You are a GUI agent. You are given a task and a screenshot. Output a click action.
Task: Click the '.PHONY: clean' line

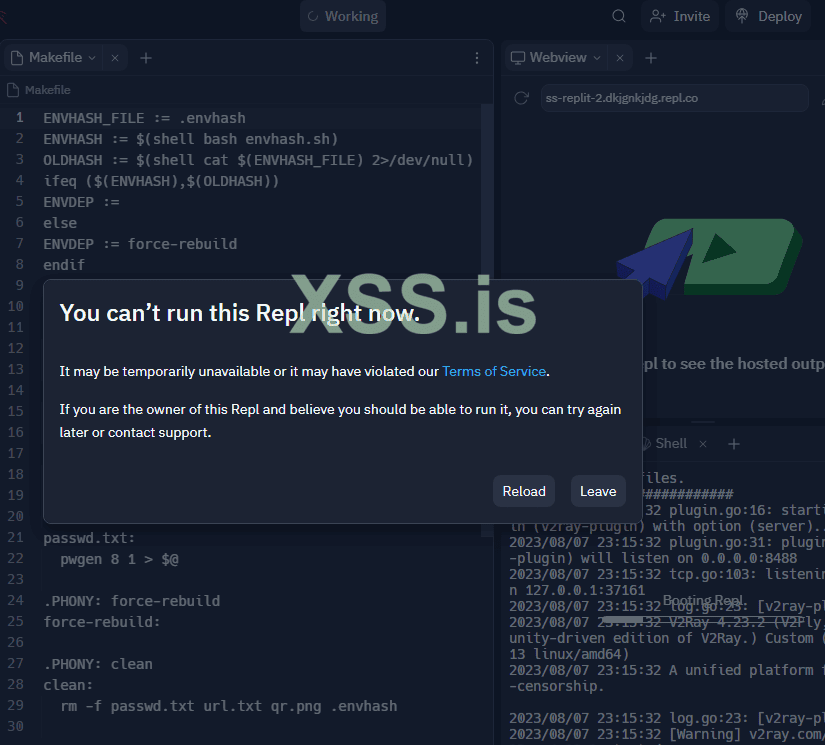click(x=98, y=664)
